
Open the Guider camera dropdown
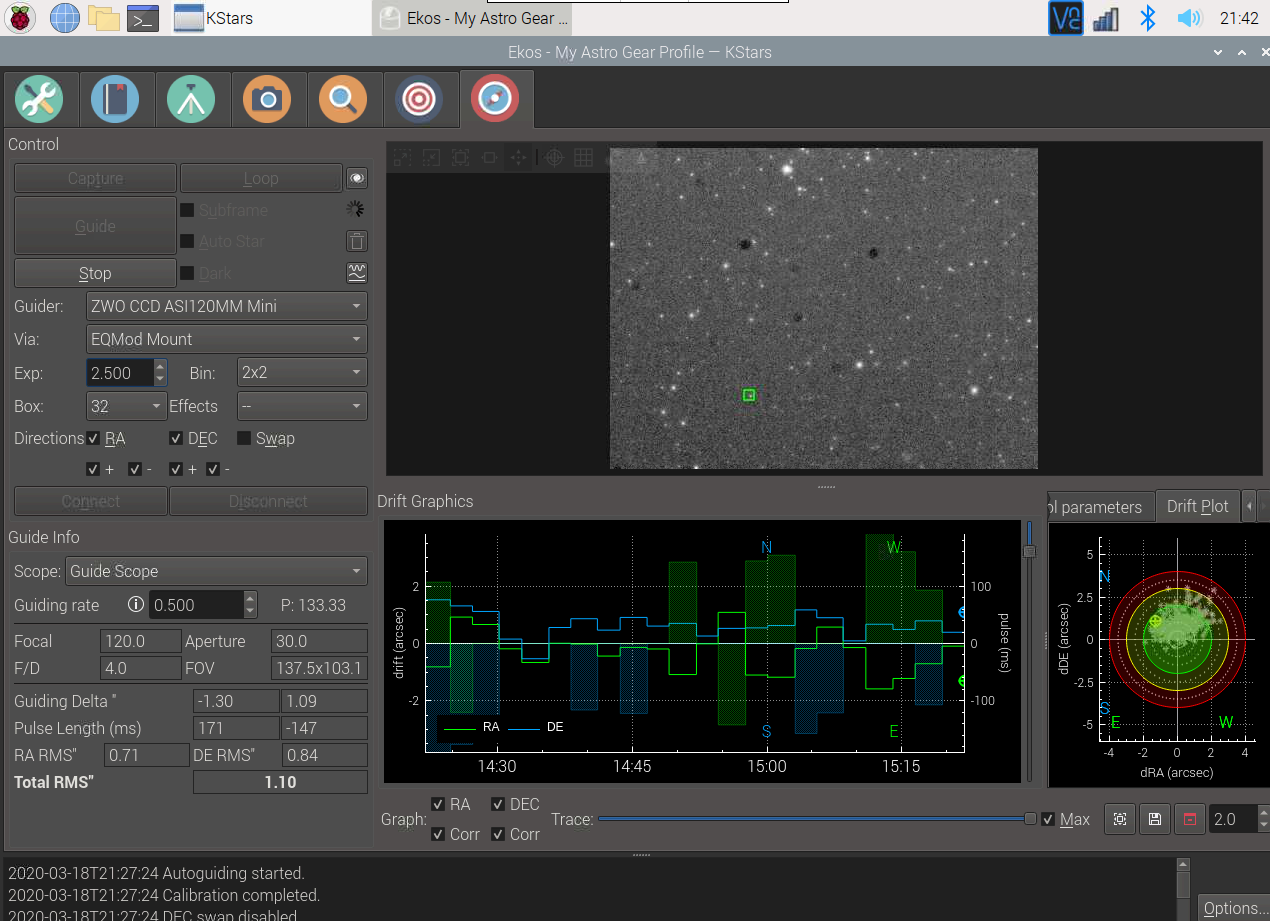tap(227, 306)
